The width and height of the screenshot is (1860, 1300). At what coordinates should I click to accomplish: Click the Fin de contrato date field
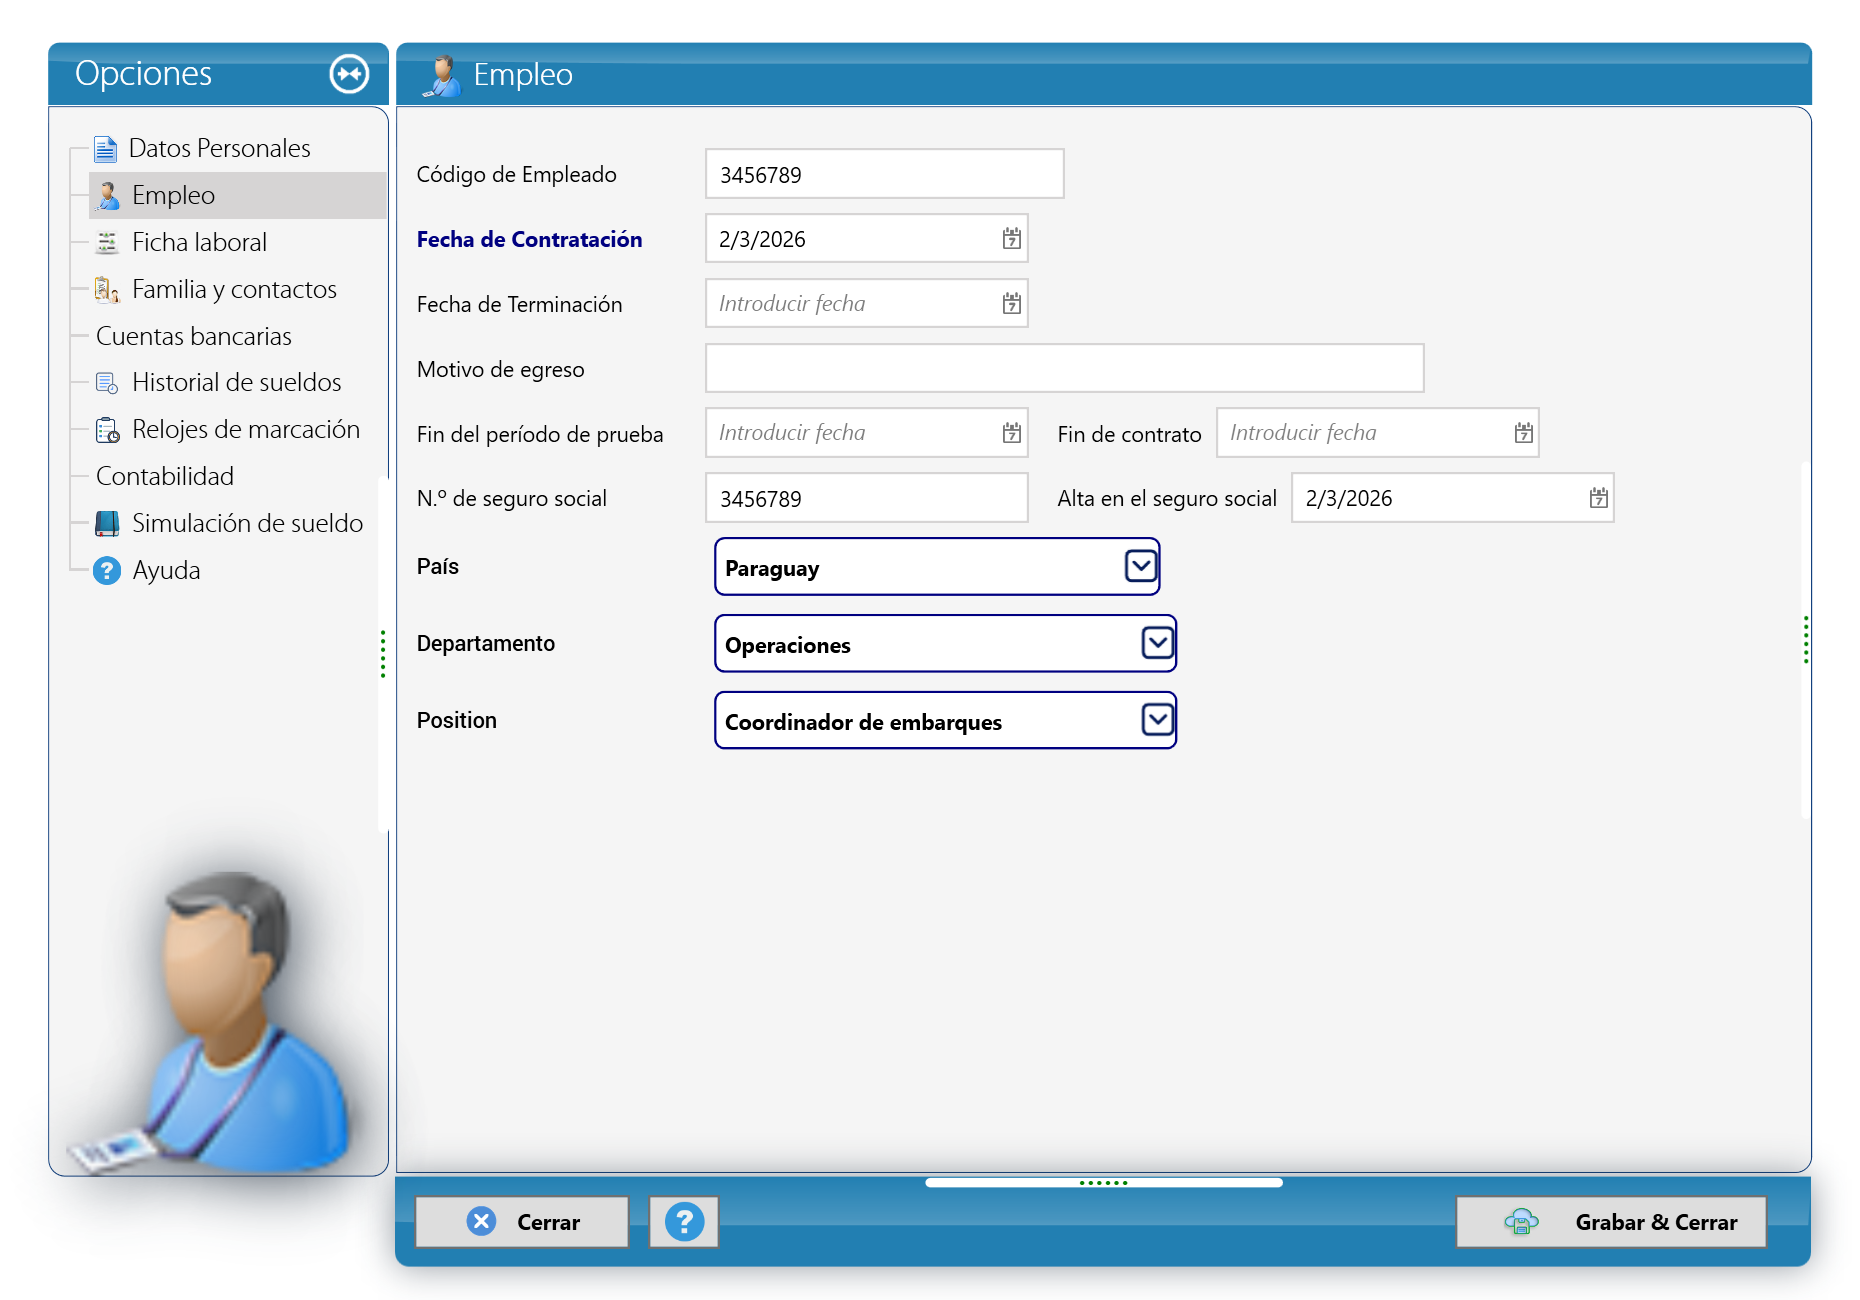tap(1377, 433)
